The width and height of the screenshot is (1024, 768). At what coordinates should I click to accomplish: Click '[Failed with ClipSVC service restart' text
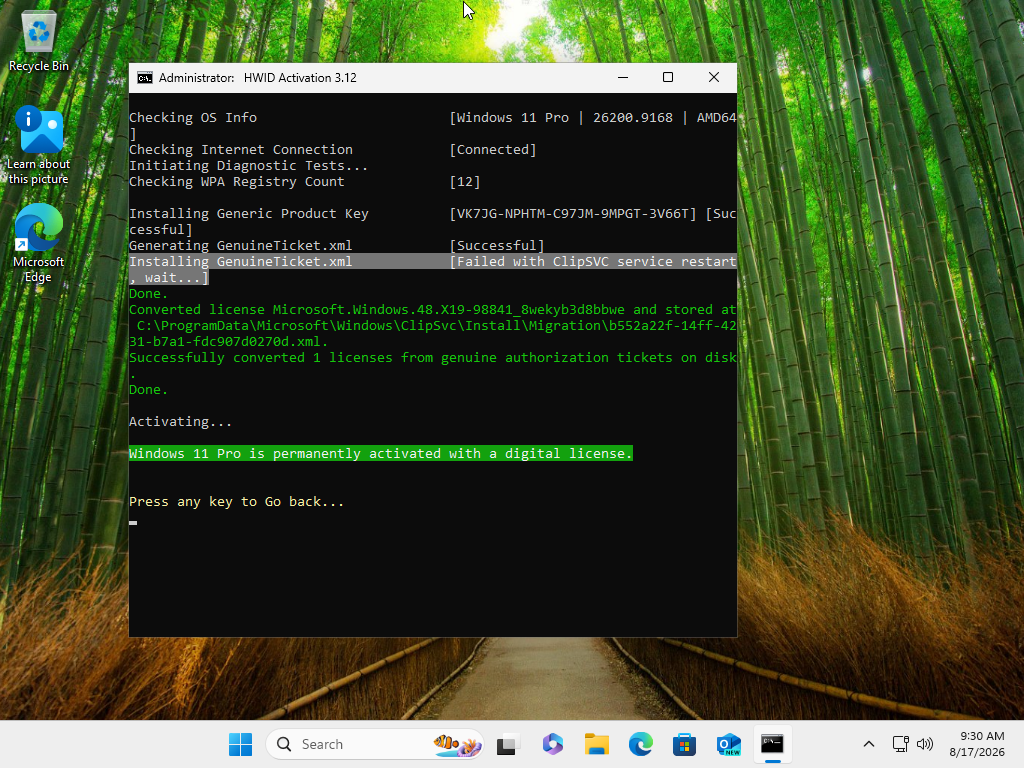[x=593, y=261]
